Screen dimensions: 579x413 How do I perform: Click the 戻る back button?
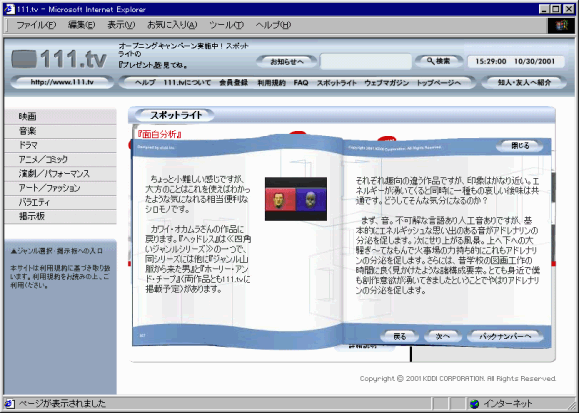400,336
